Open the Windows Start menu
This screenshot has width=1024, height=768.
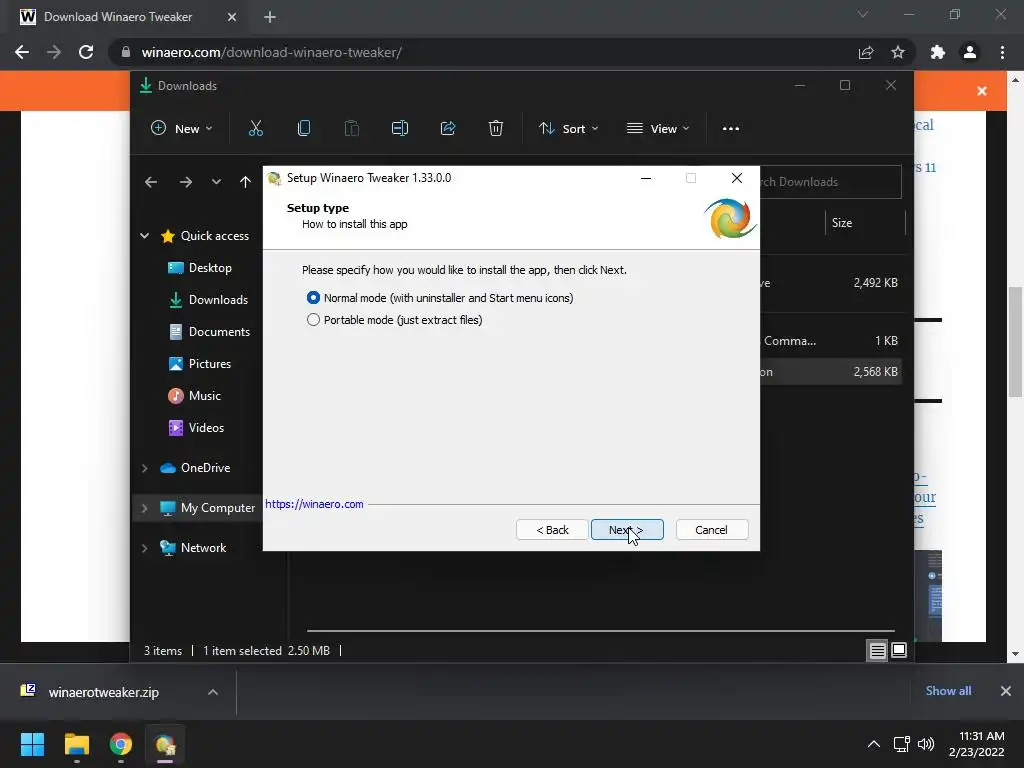32,744
